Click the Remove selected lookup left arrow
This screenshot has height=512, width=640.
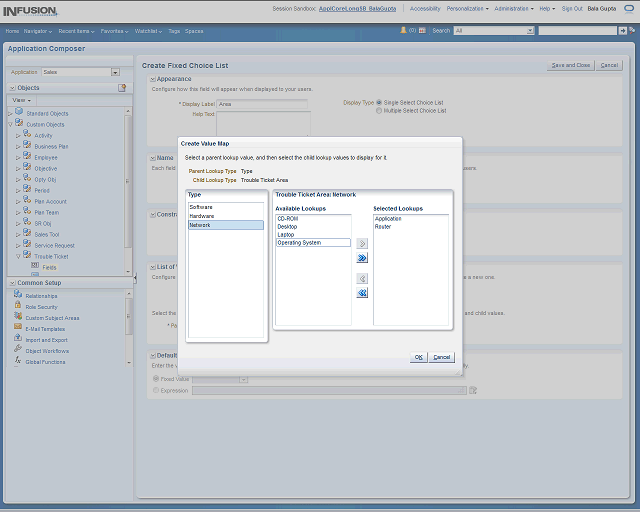pos(362,278)
